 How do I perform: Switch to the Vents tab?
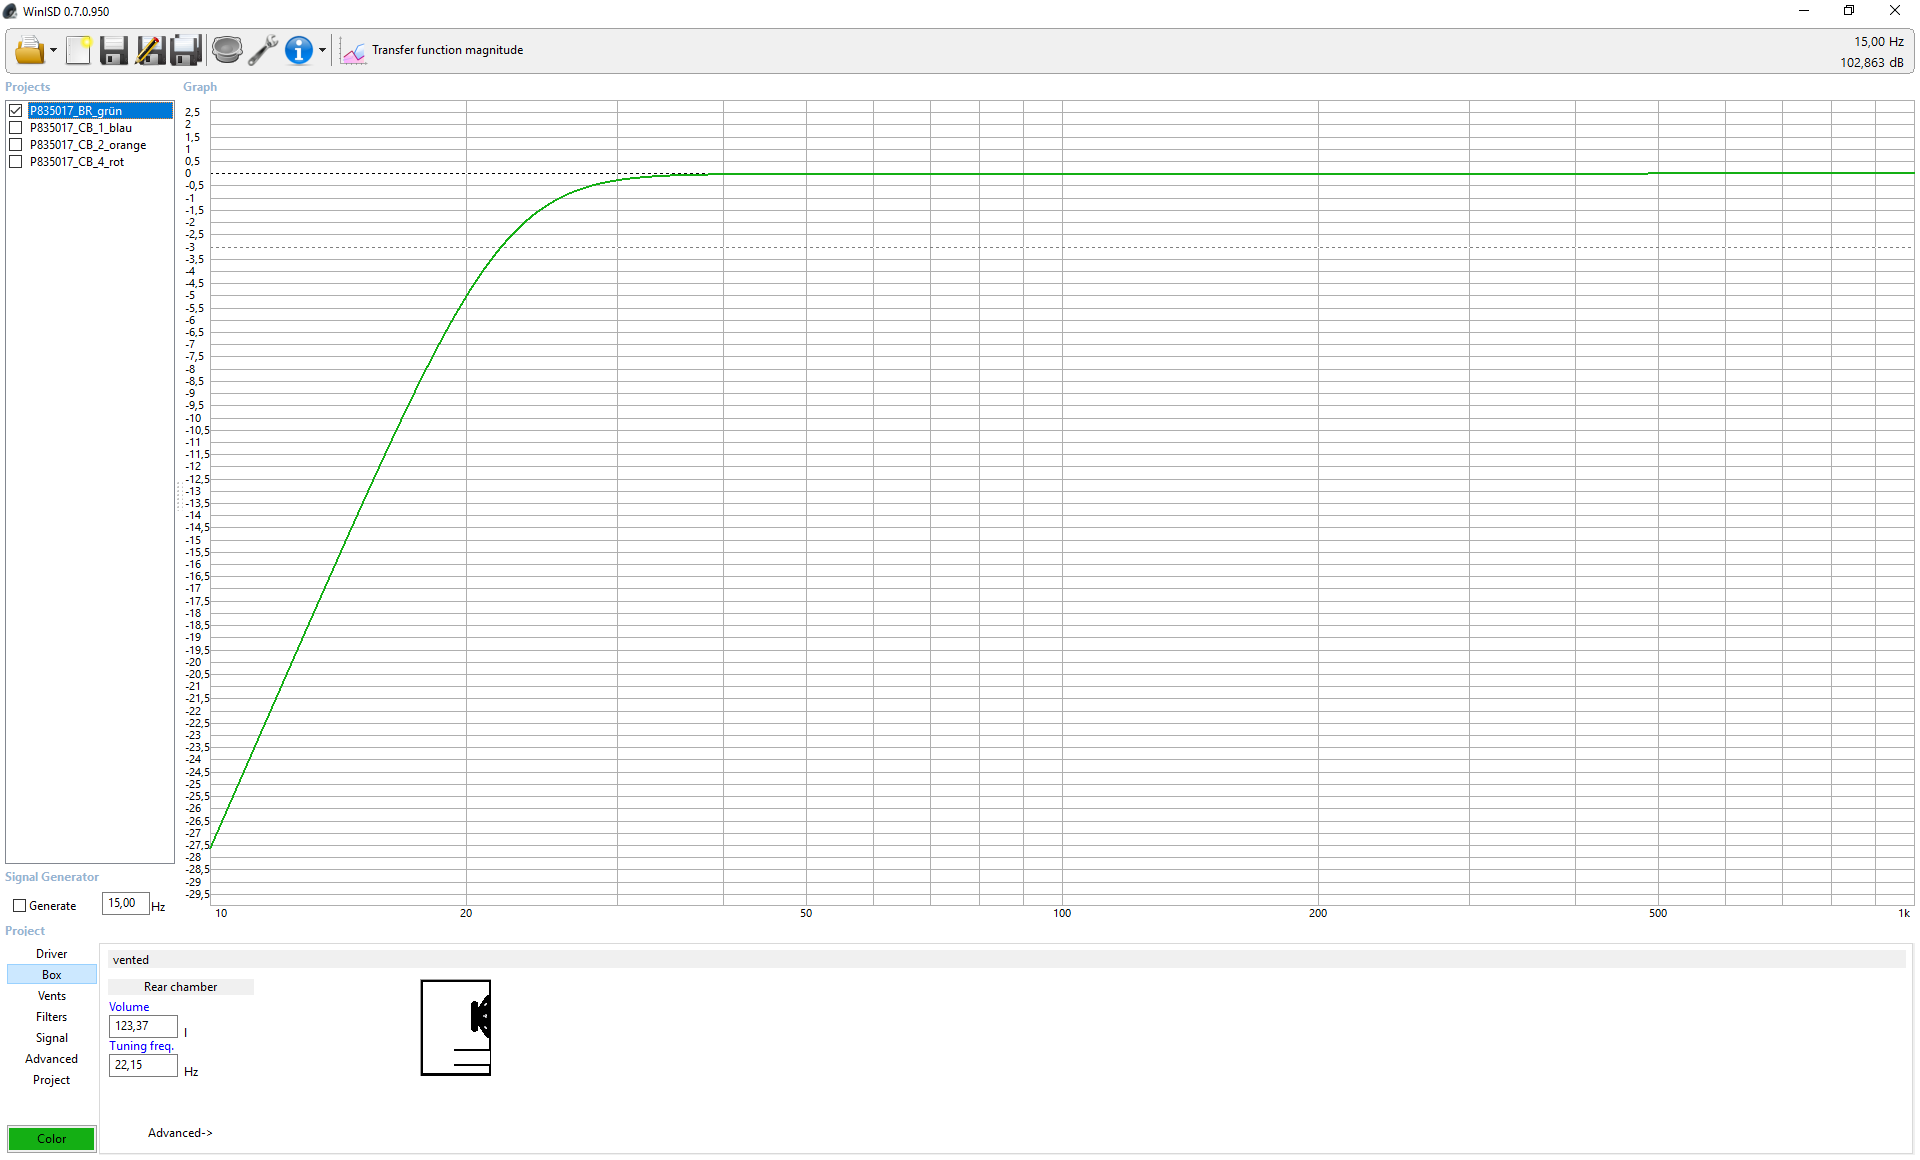pyautogui.click(x=52, y=996)
